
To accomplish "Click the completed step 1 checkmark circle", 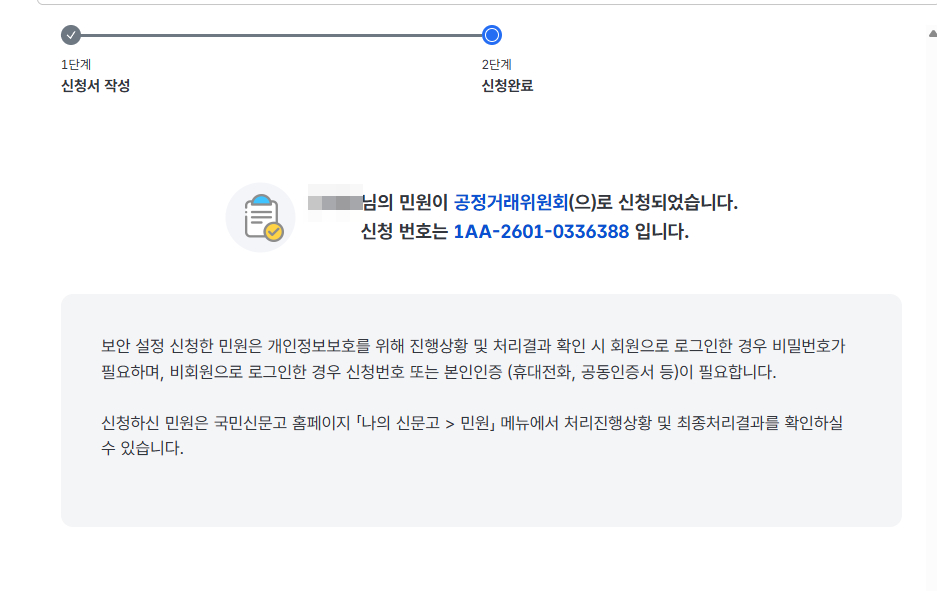I will (x=71, y=35).
